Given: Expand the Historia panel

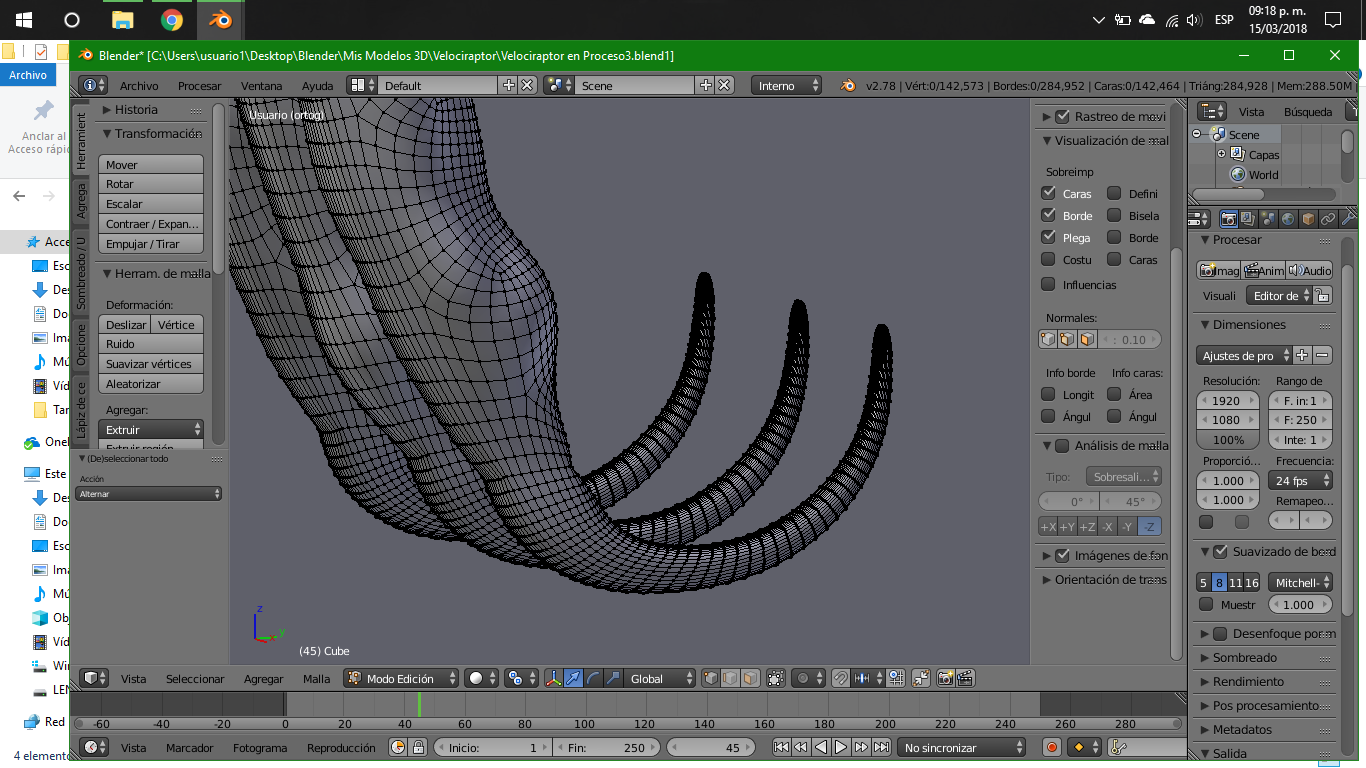Looking at the screenshot, I should [136, 109].
